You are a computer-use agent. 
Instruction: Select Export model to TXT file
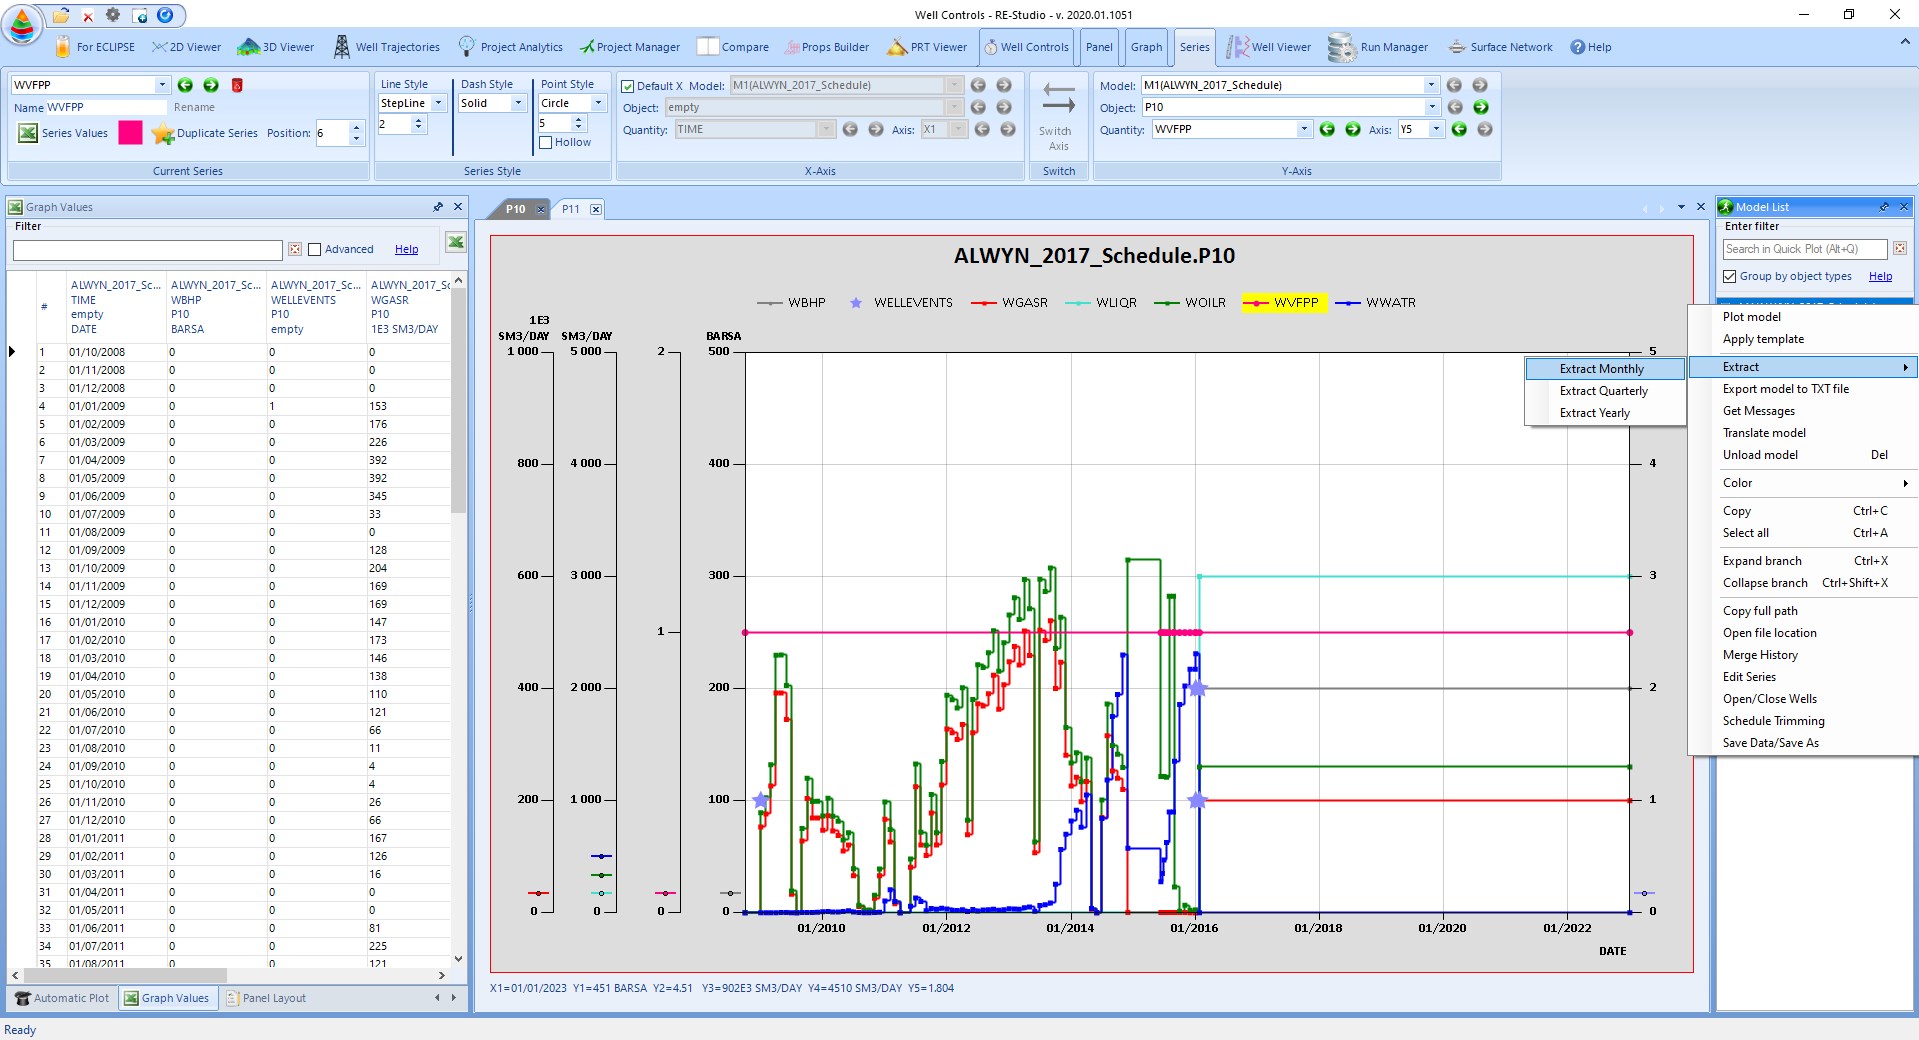1786,389
